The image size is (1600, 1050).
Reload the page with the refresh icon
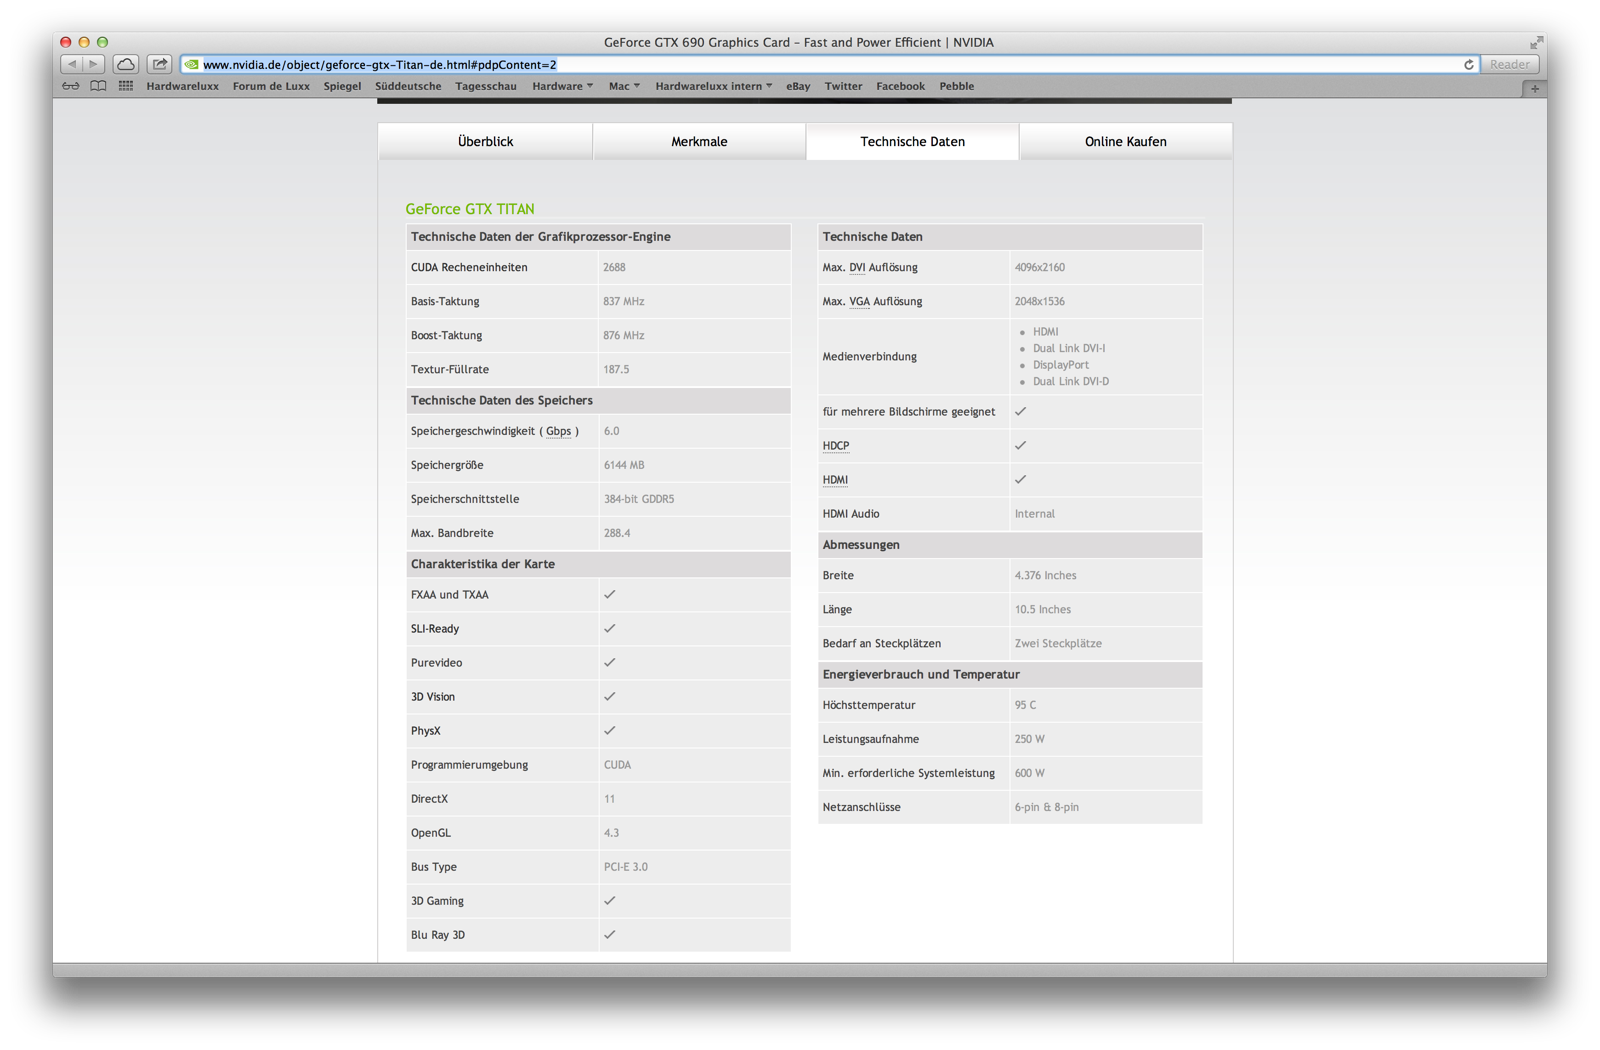click(1469, 65)
